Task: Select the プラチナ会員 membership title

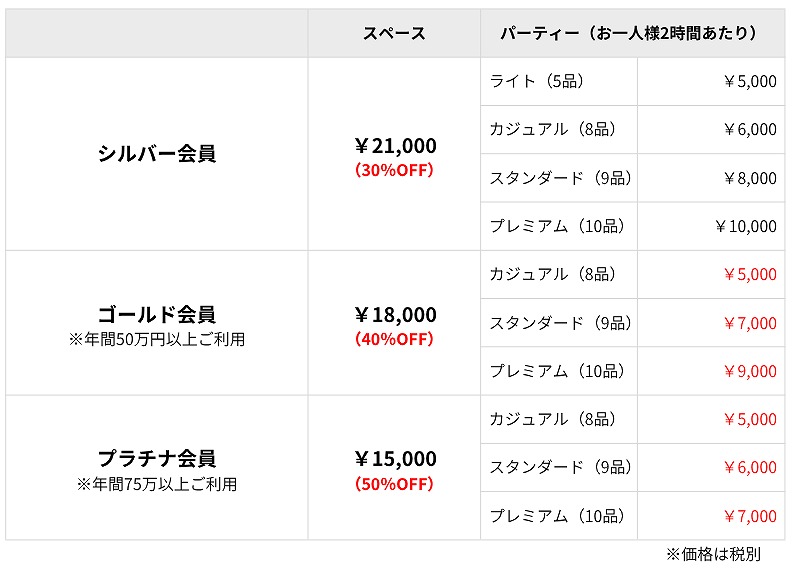Action: tap(157, 459)
